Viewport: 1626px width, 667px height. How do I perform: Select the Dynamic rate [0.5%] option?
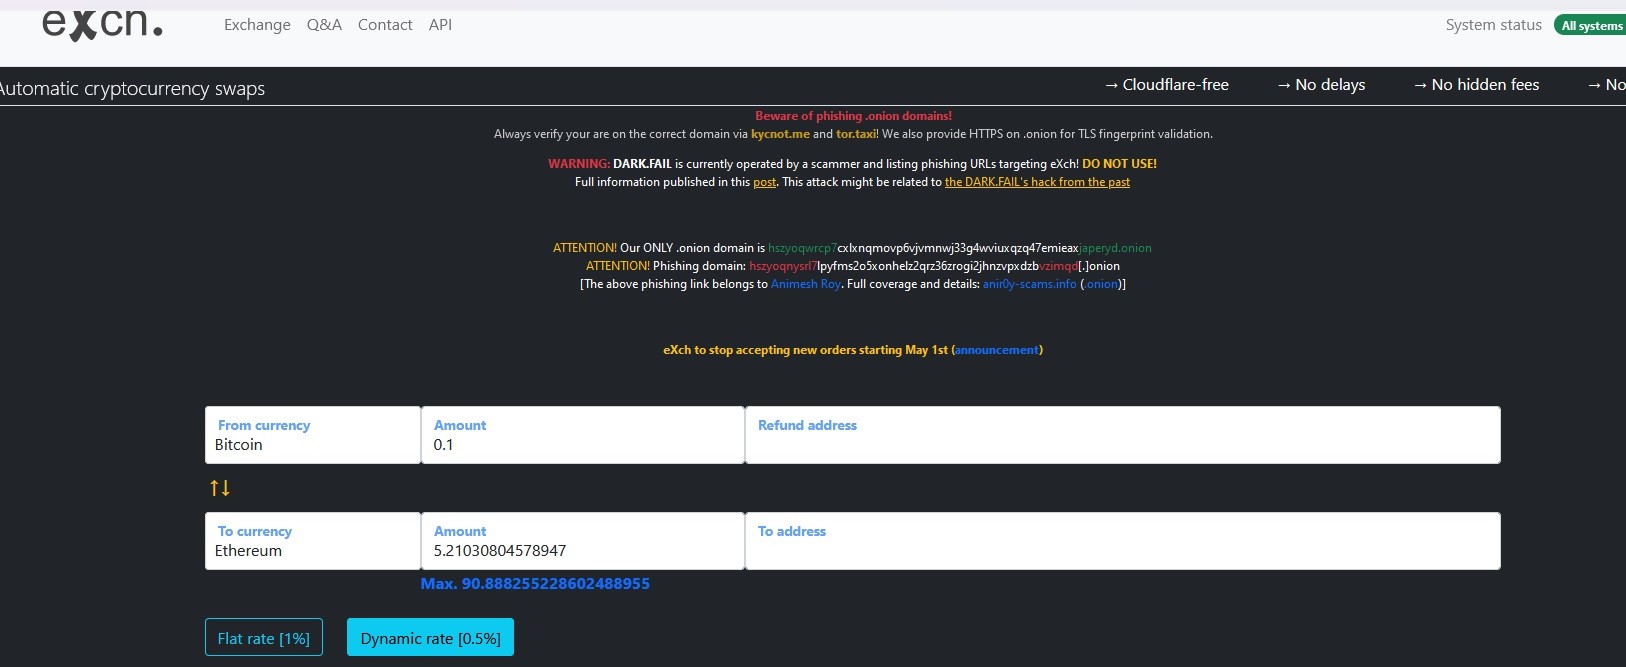430,638
